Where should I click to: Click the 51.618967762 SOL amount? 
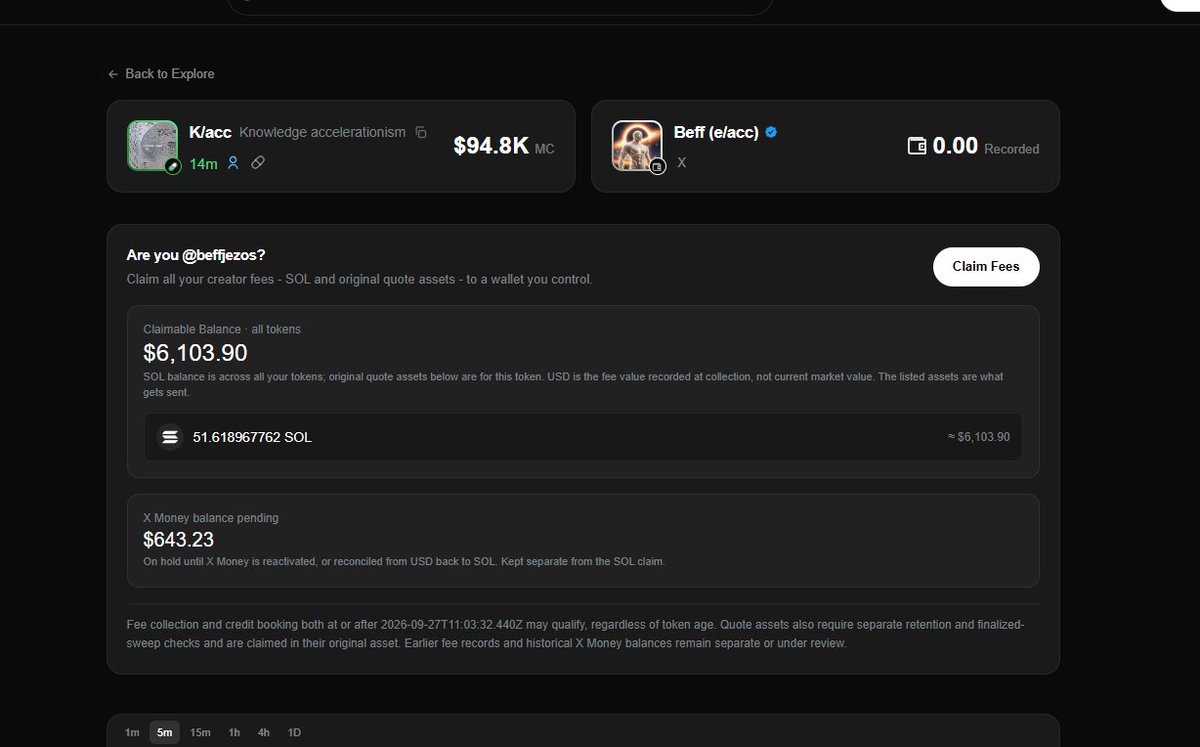point(252,437)
